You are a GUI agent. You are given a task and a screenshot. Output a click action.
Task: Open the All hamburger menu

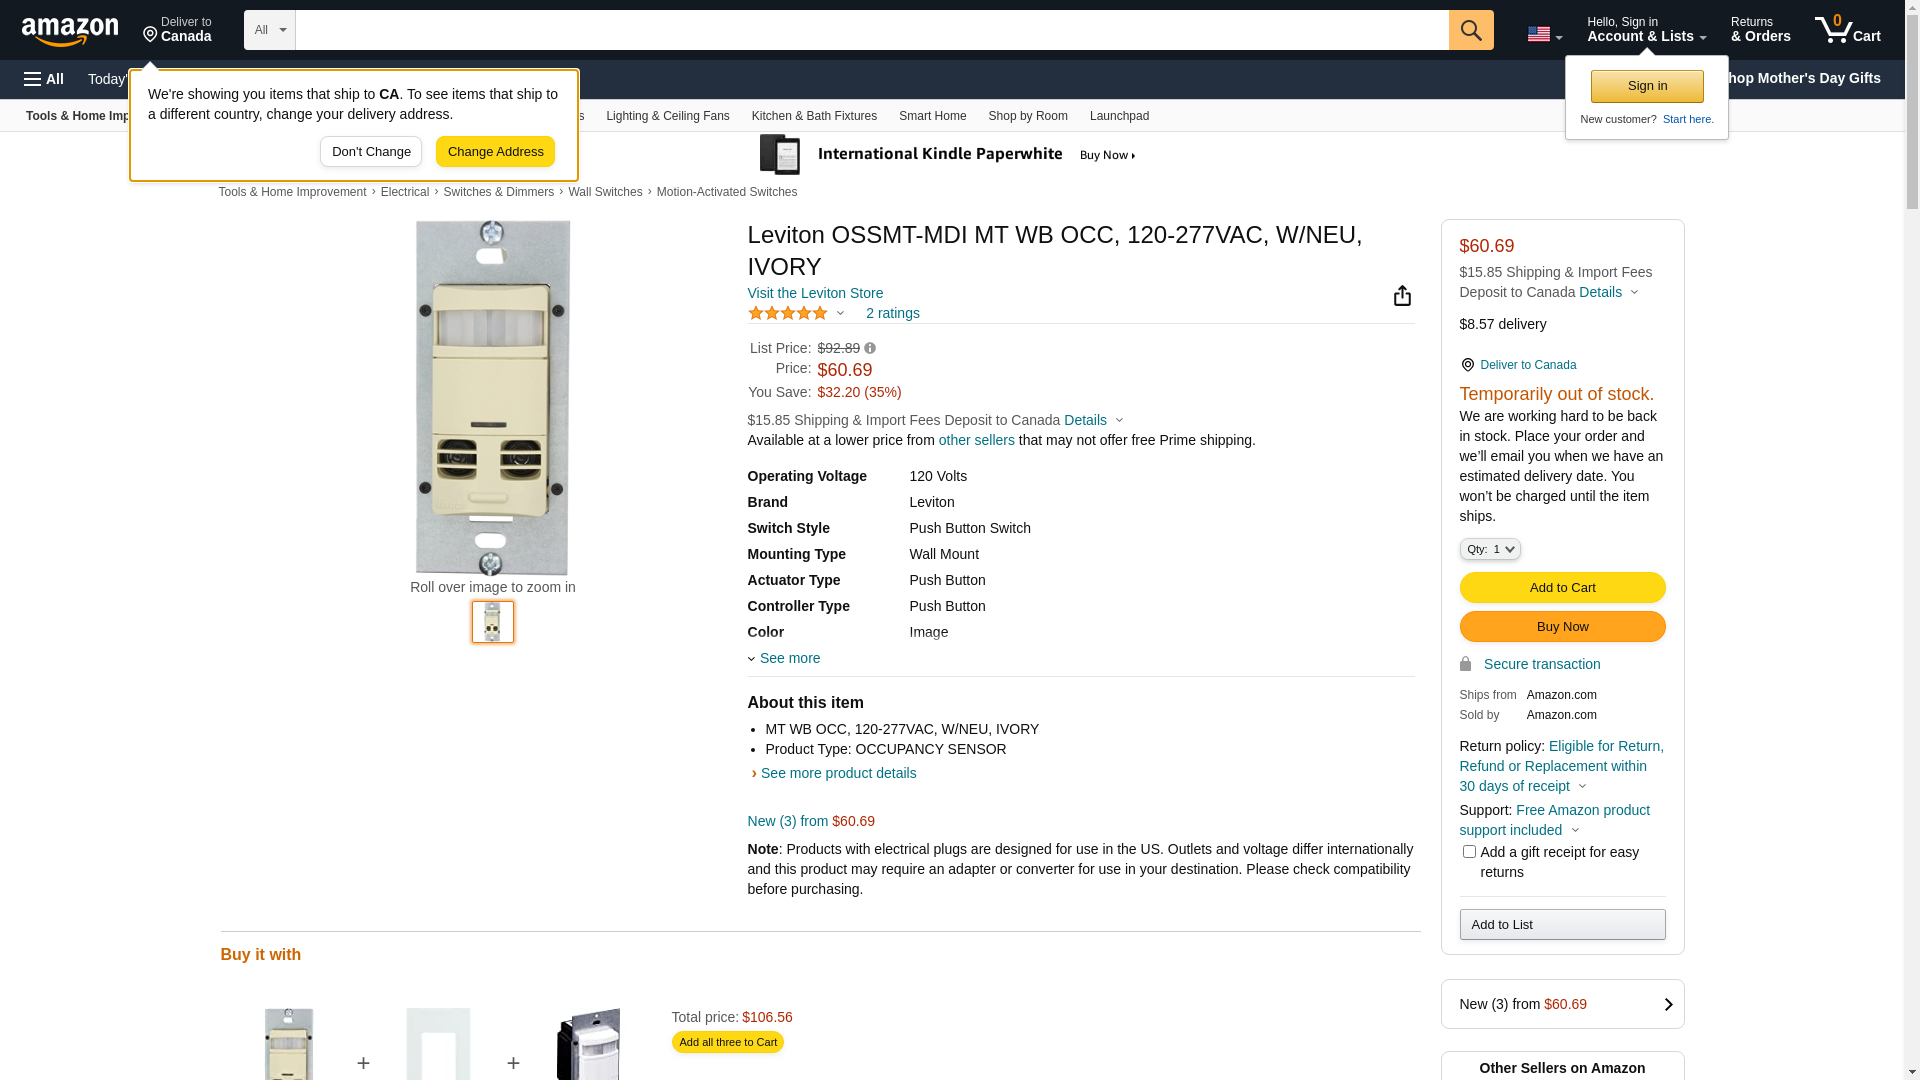click(x=44, y=79)
